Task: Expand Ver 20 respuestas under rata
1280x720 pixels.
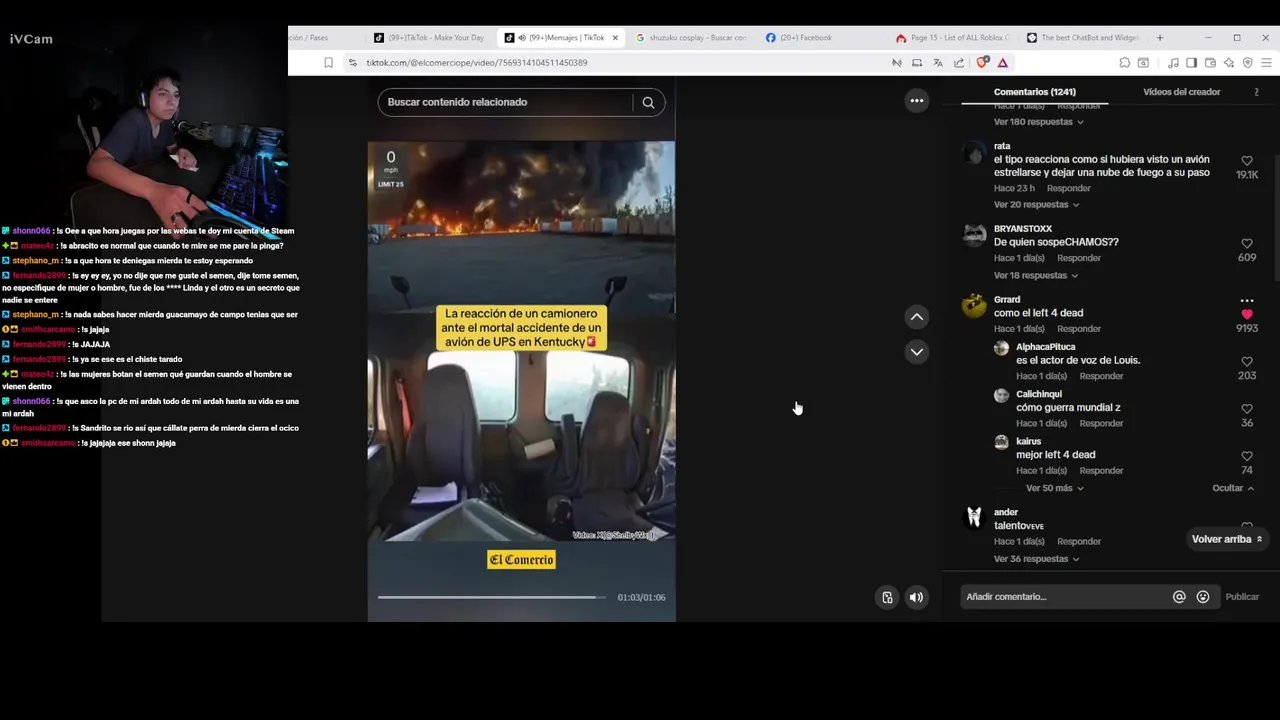Action: tap(1036, 204)
